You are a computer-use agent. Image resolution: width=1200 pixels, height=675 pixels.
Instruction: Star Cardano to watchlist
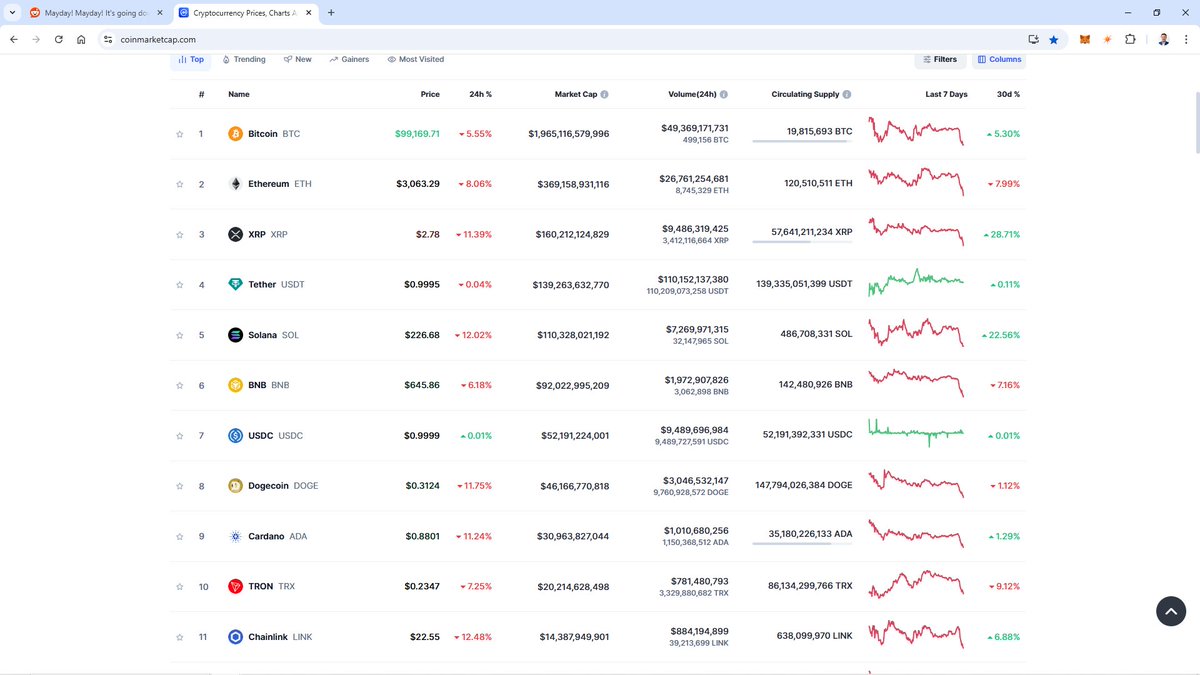180,536
